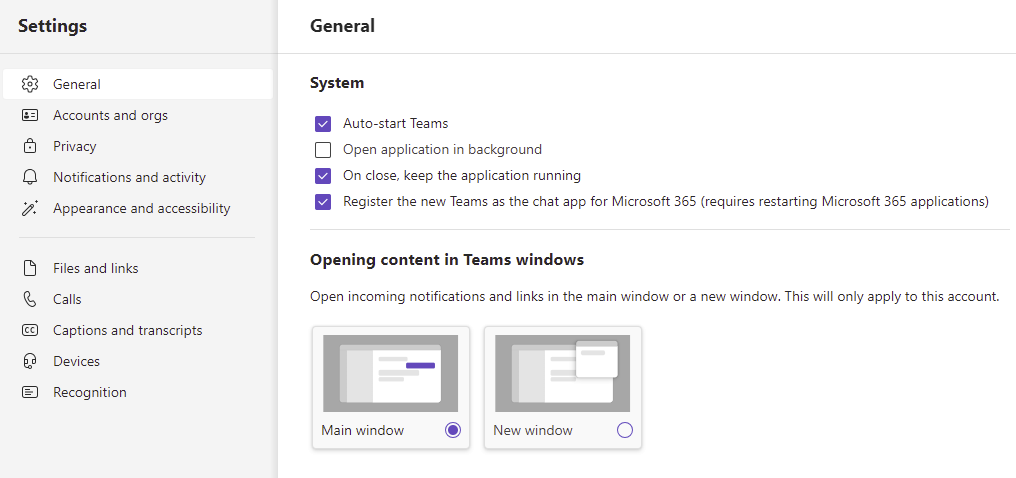Open Captions and transcripts settings
The width and height of the screenshot is (1016, 478).
[x=138, y=330]
